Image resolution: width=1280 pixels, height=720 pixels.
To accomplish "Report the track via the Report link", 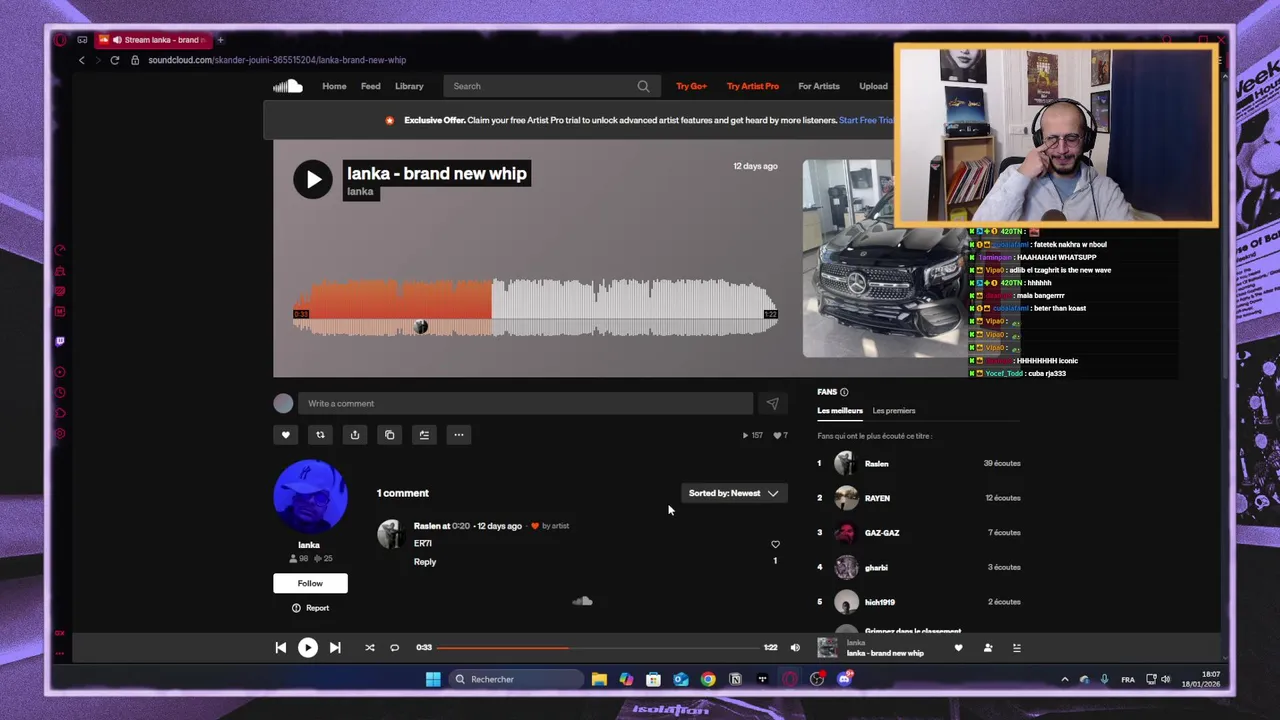I will (310, 608).
